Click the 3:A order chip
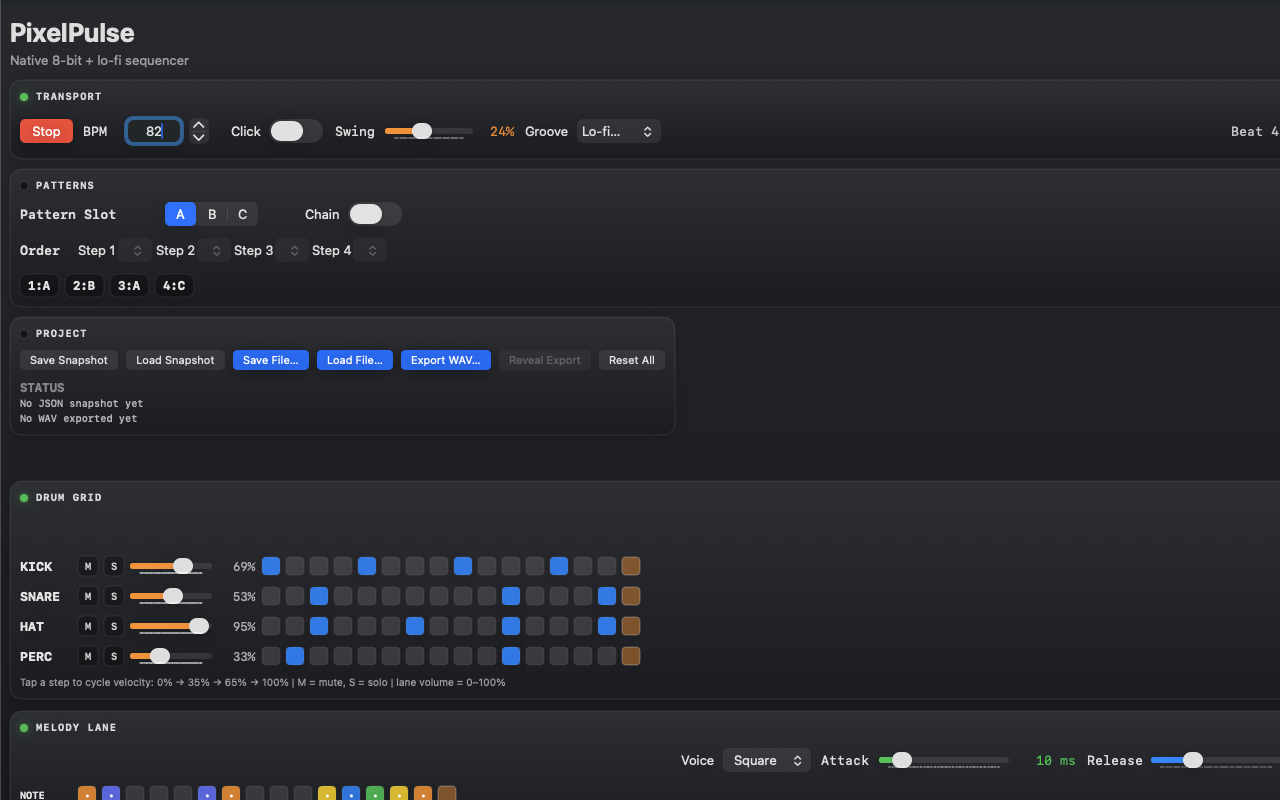The height and width of the screenshot is (800, 1280). (129, 286)
